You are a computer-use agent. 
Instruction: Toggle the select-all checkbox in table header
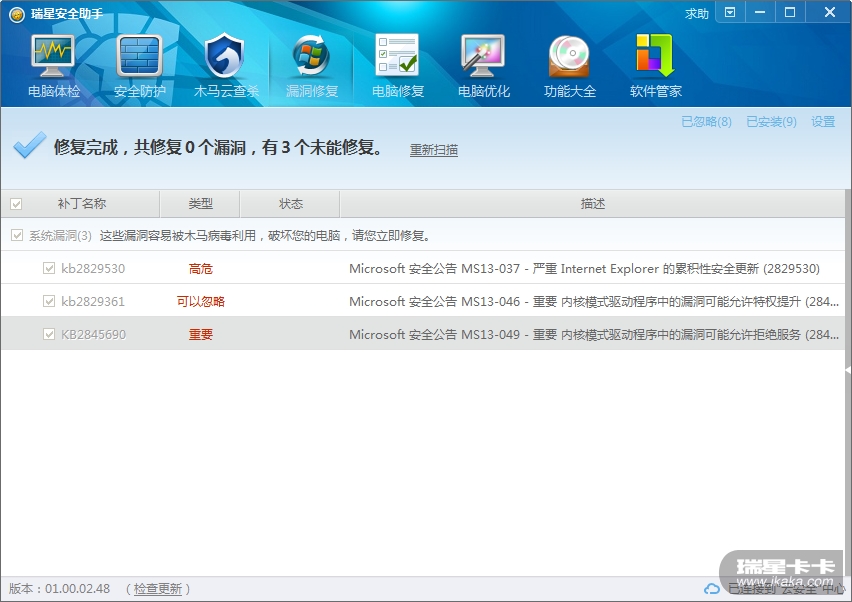[16, 204]
